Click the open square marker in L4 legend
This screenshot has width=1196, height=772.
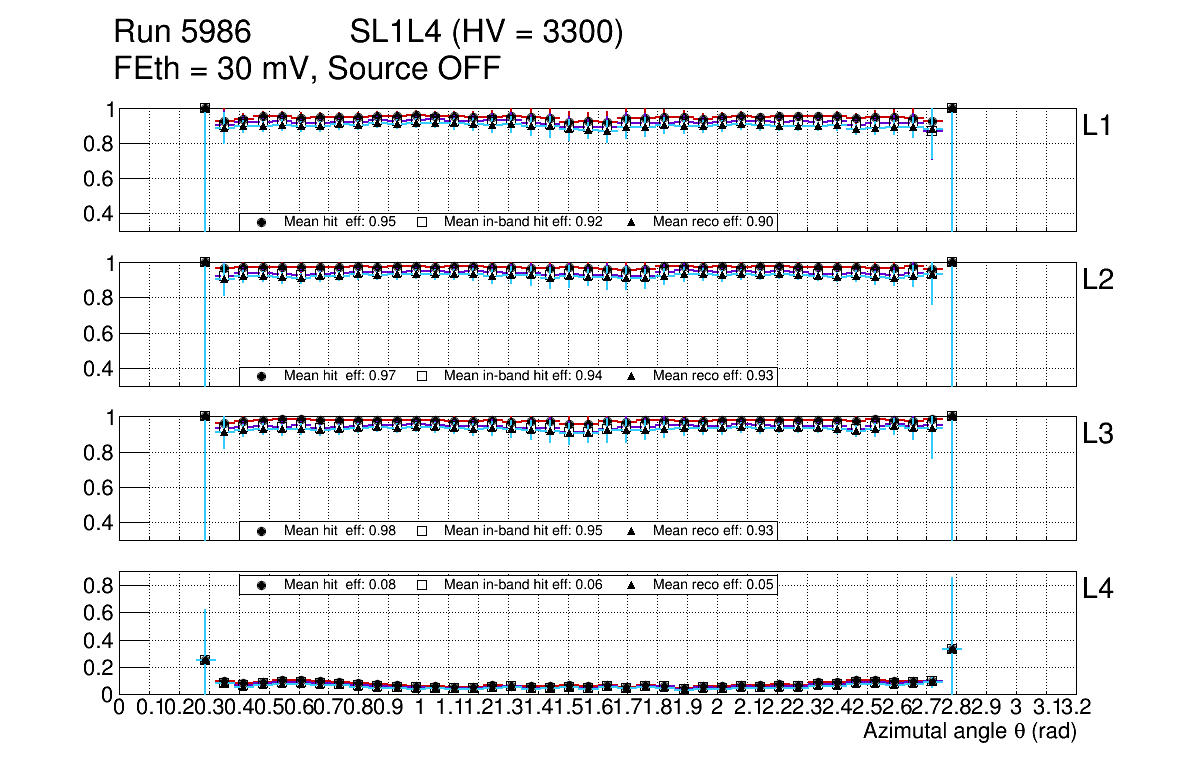pos(422,585)
